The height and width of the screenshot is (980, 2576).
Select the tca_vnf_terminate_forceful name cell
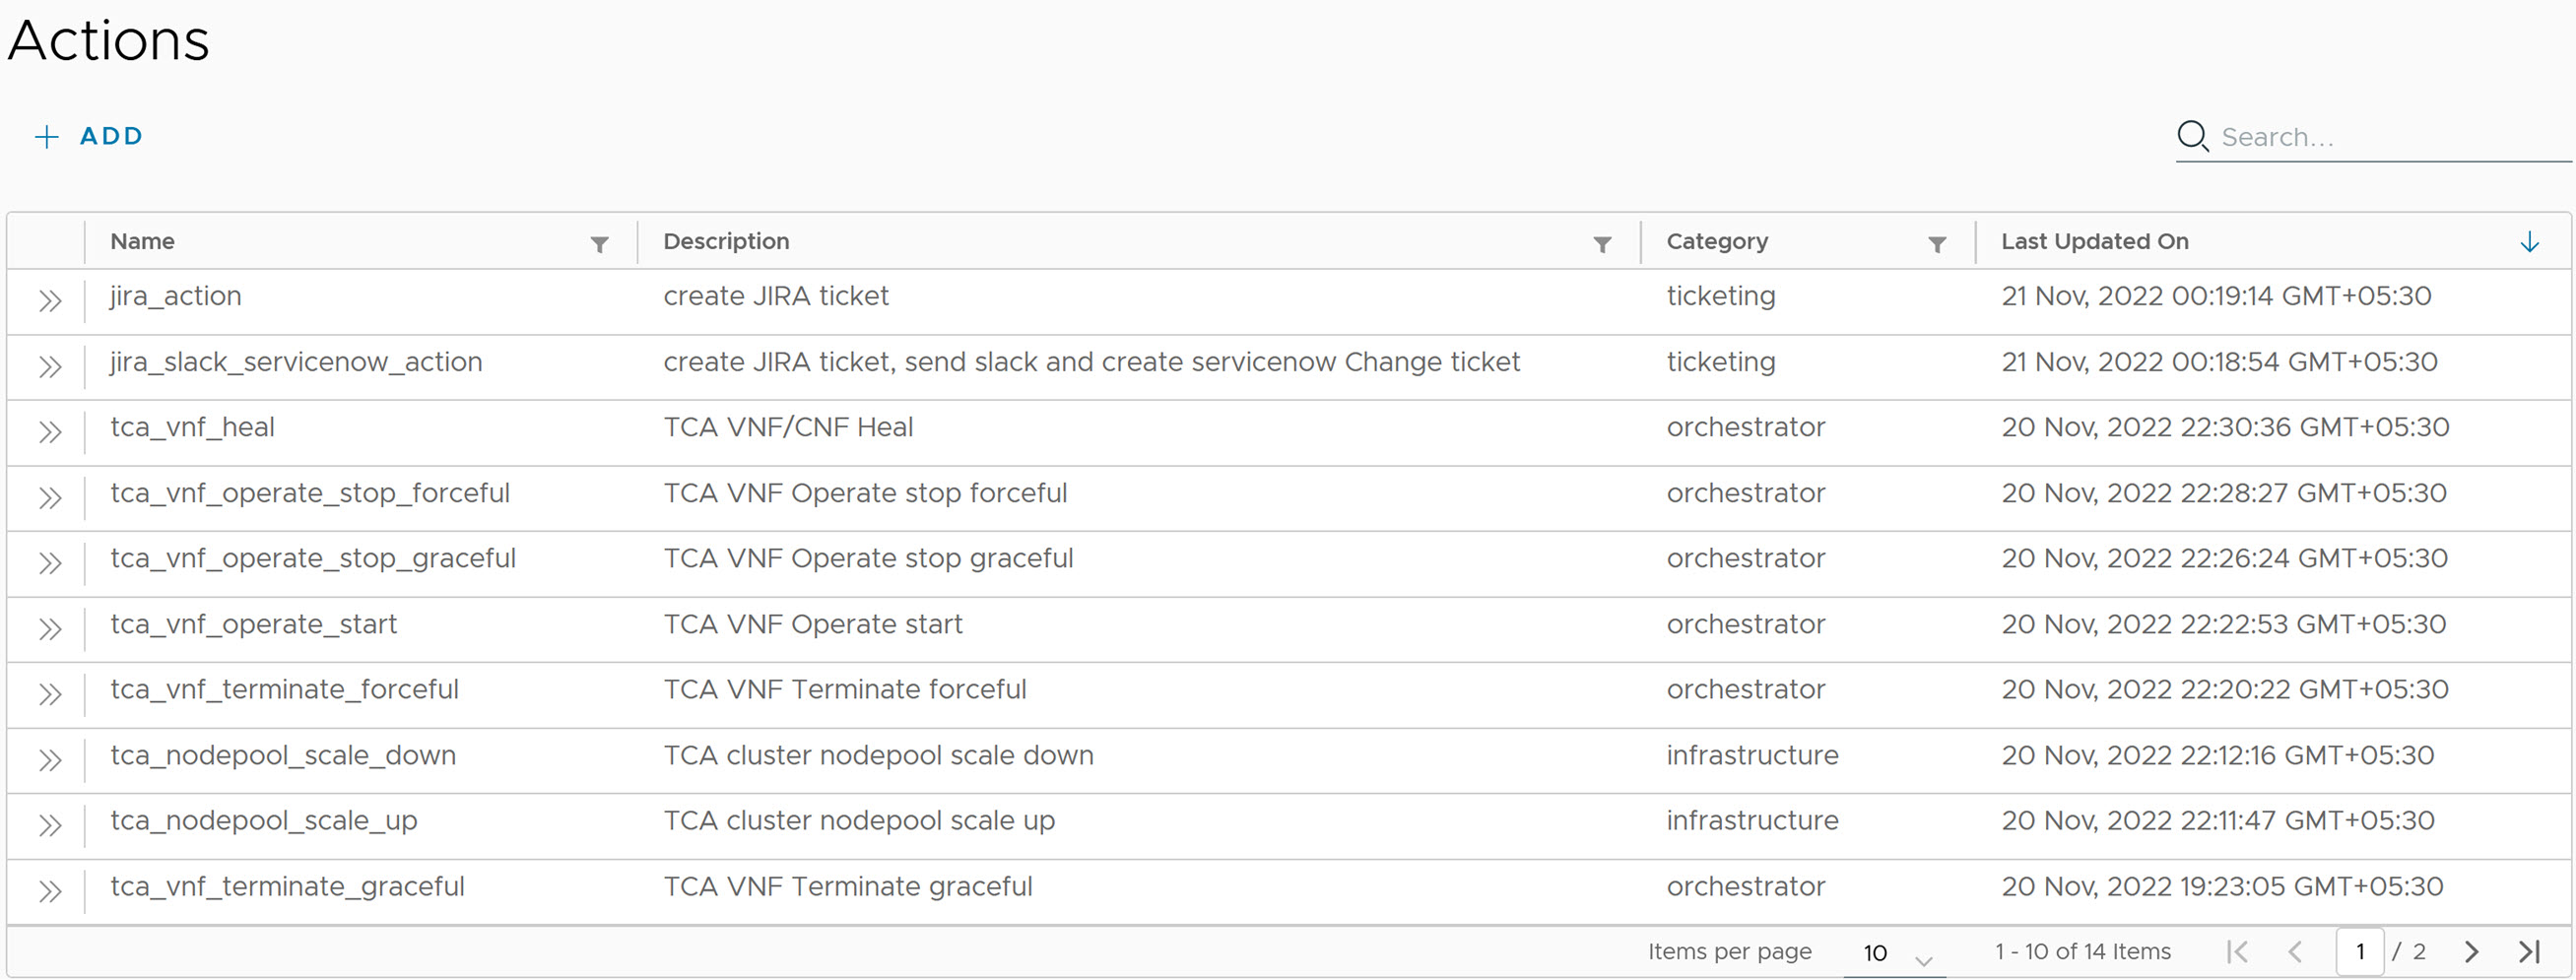pyautogui.click(x=284, y=689)
